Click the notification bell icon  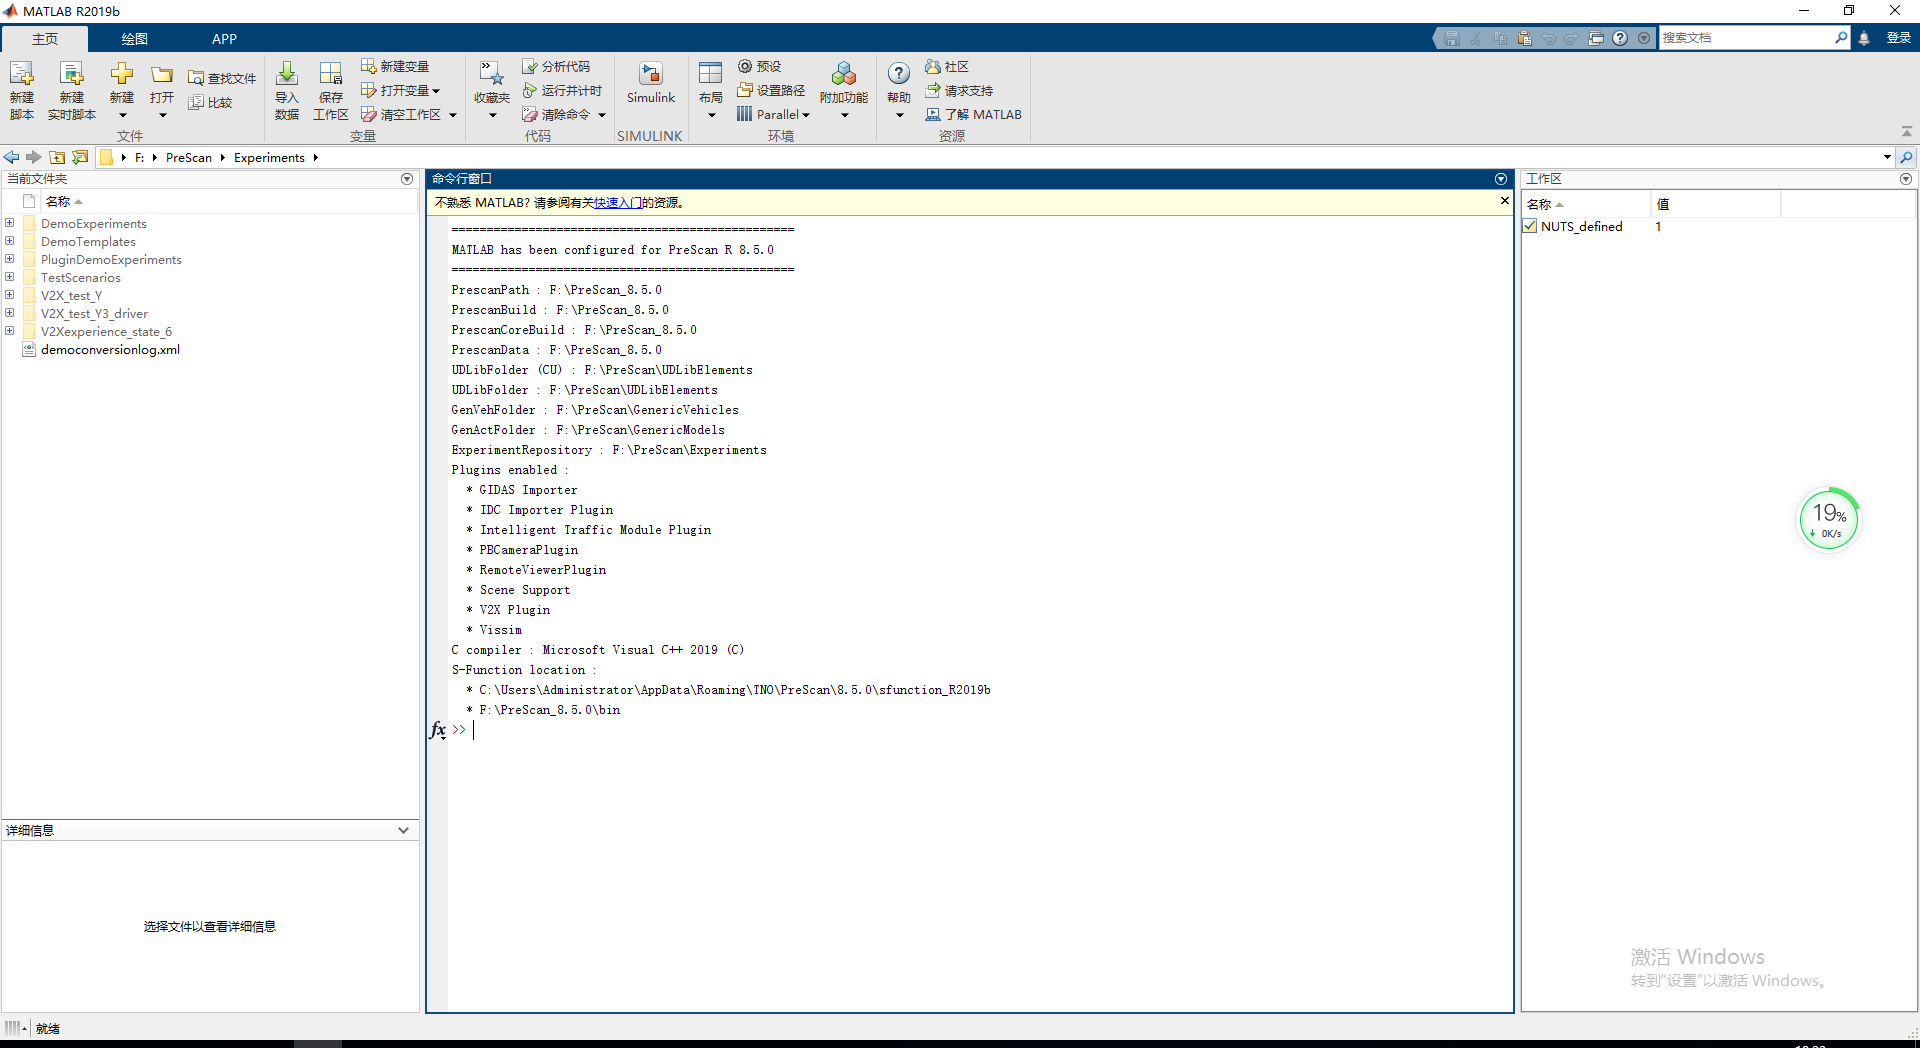tap(1864, 38)
